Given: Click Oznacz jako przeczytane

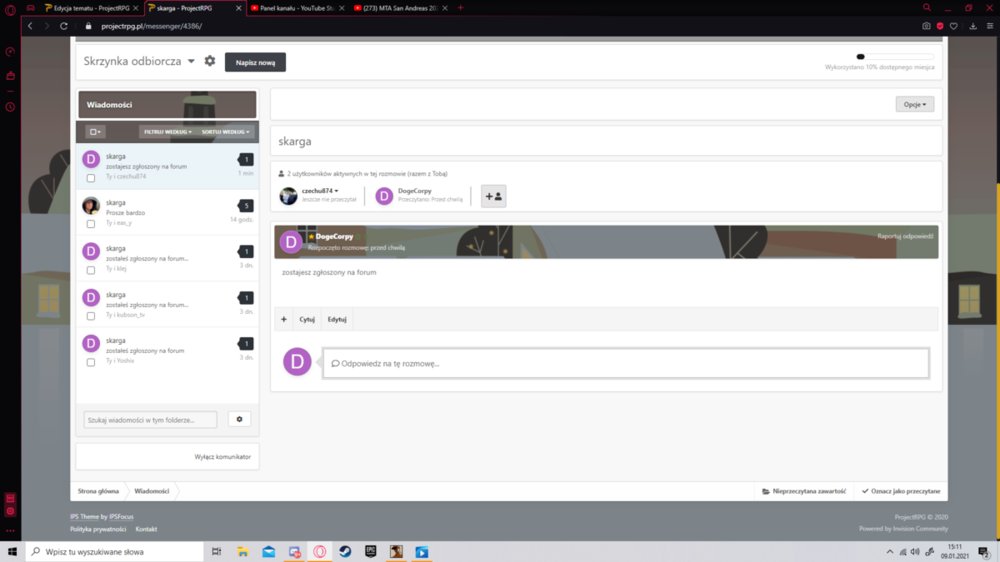Looking at the screenshot, I should click(901, 491).
